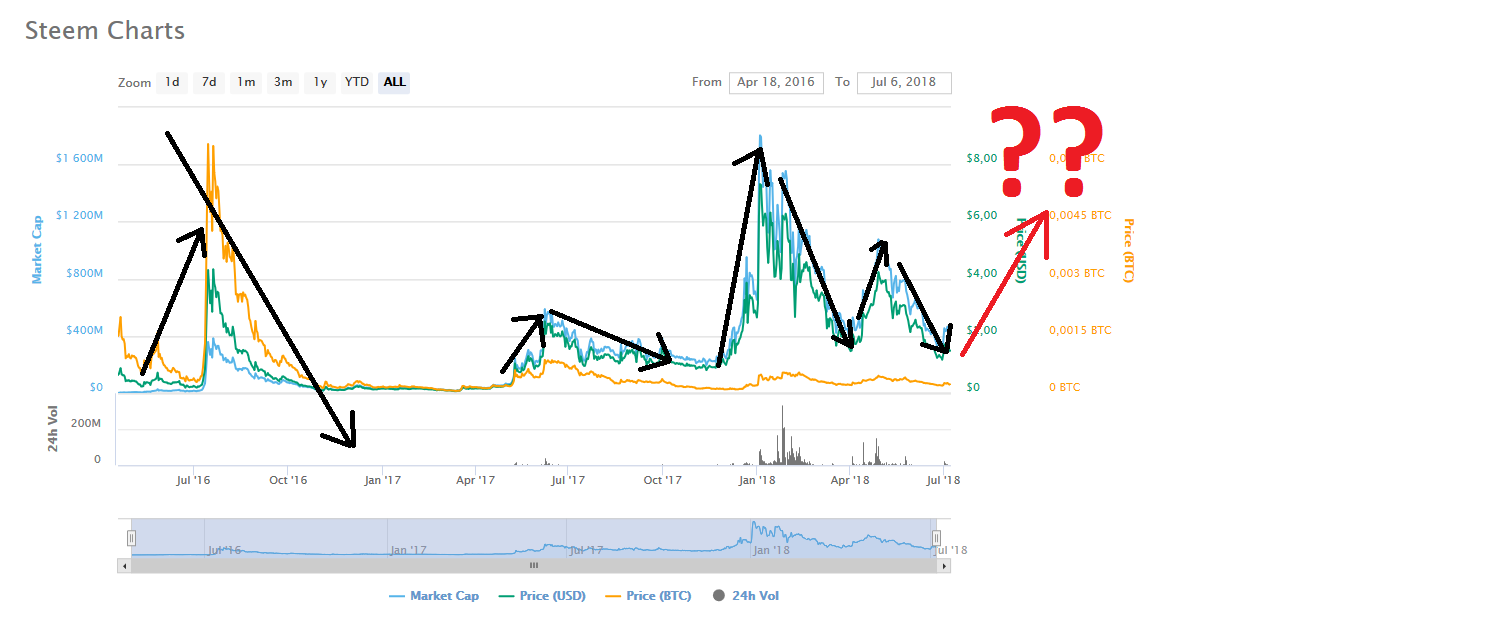The image size is (1498, 619).
Task: Click the $400M axis label
Action: pyautogui.click(x=84, y=330)
